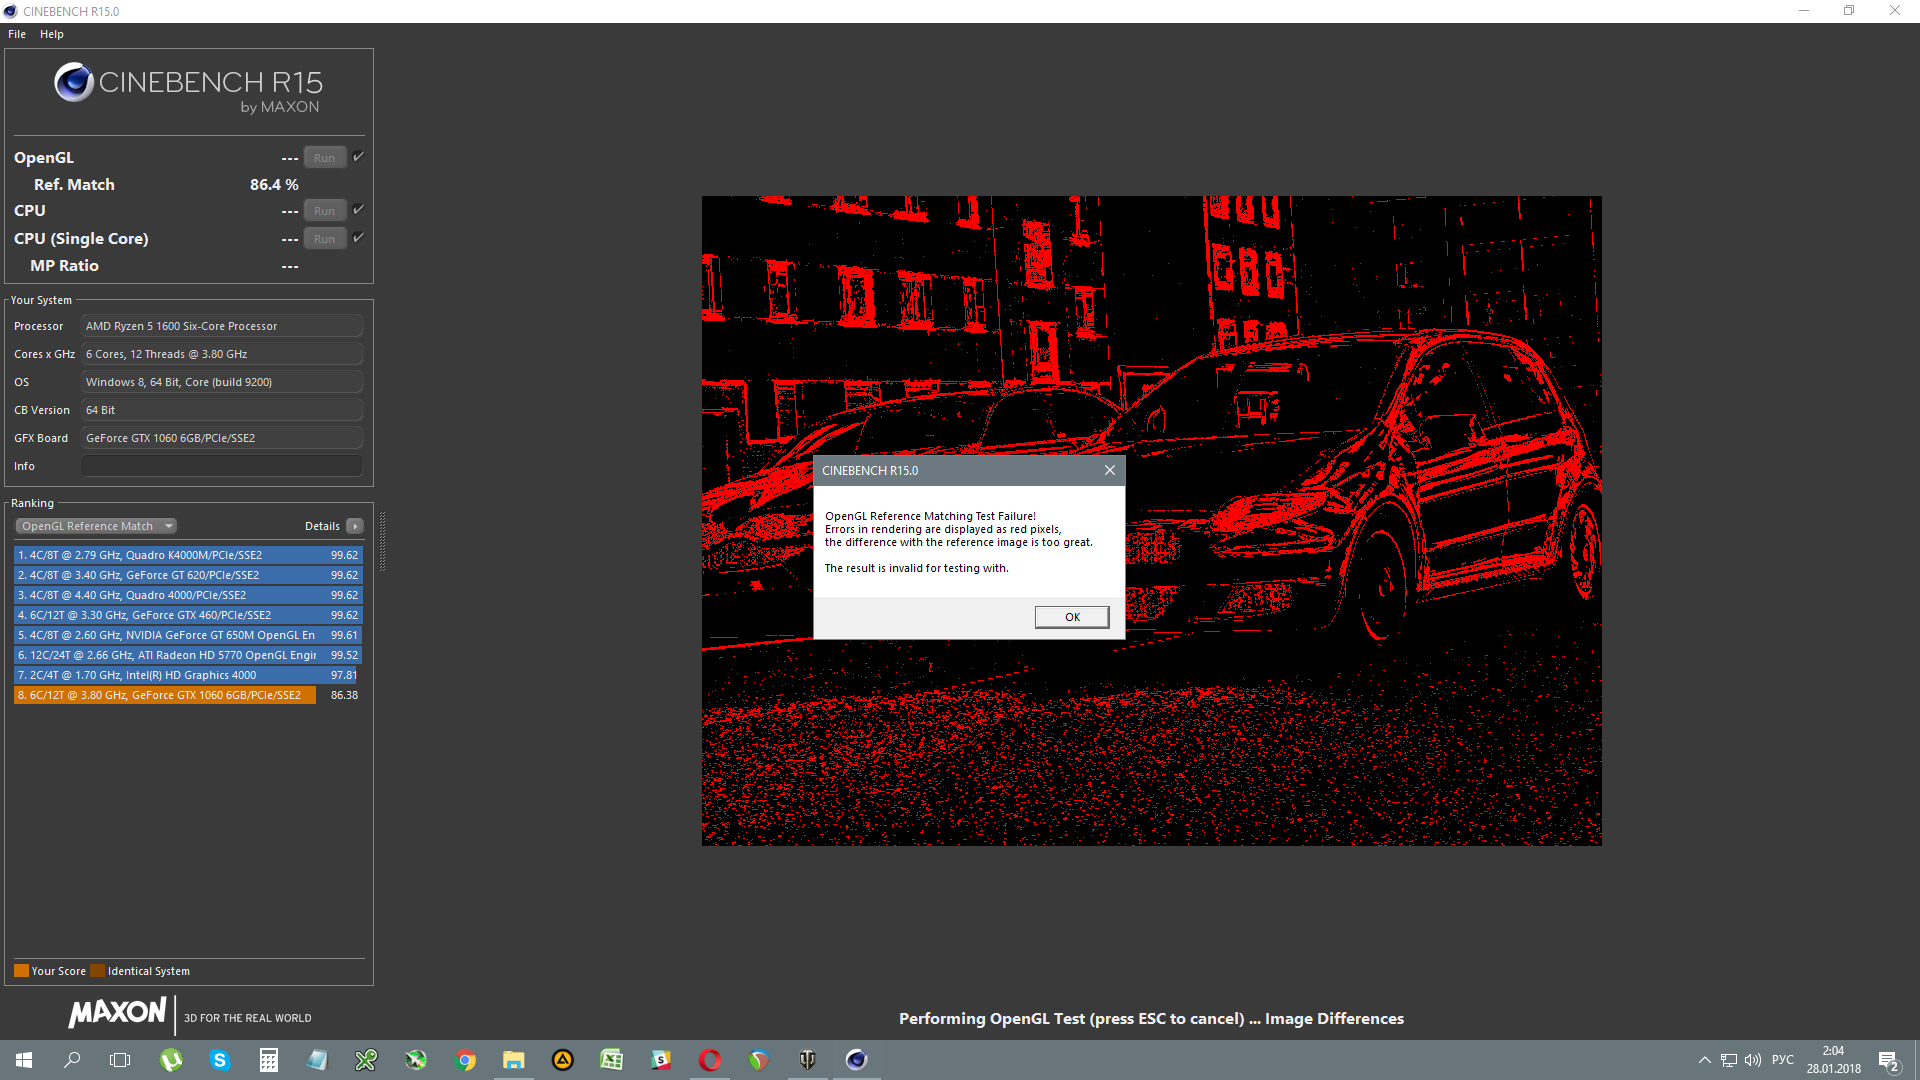1920x1080 pixels.
Task: Open Skype from the taskbar
Action: (220, 1060)
